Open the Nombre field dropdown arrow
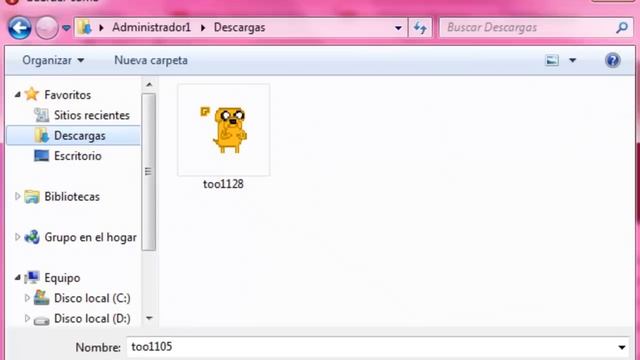This screenshot has height=360, width=640. [x=622, y=347]
